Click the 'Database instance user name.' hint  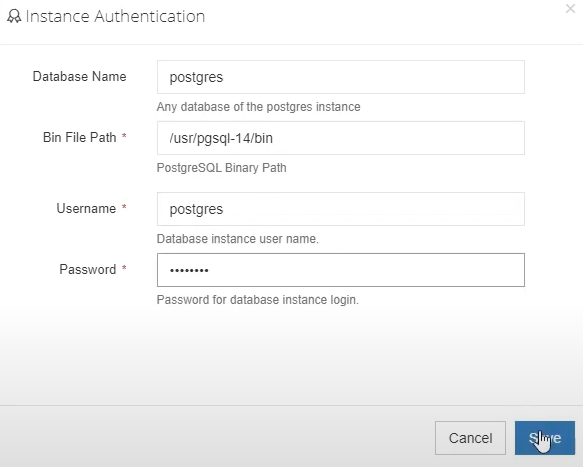[238, 239]
